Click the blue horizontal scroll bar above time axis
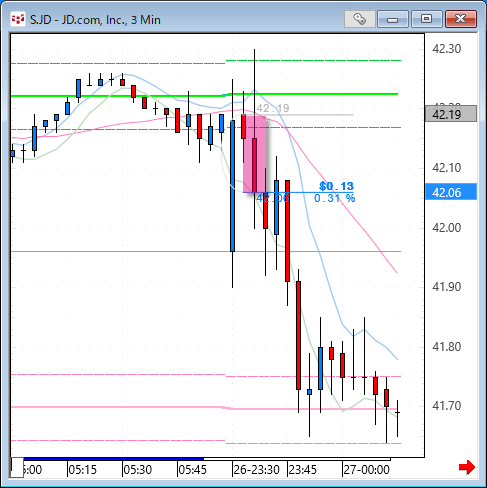 pyautogui.click(x=114, y=459)
